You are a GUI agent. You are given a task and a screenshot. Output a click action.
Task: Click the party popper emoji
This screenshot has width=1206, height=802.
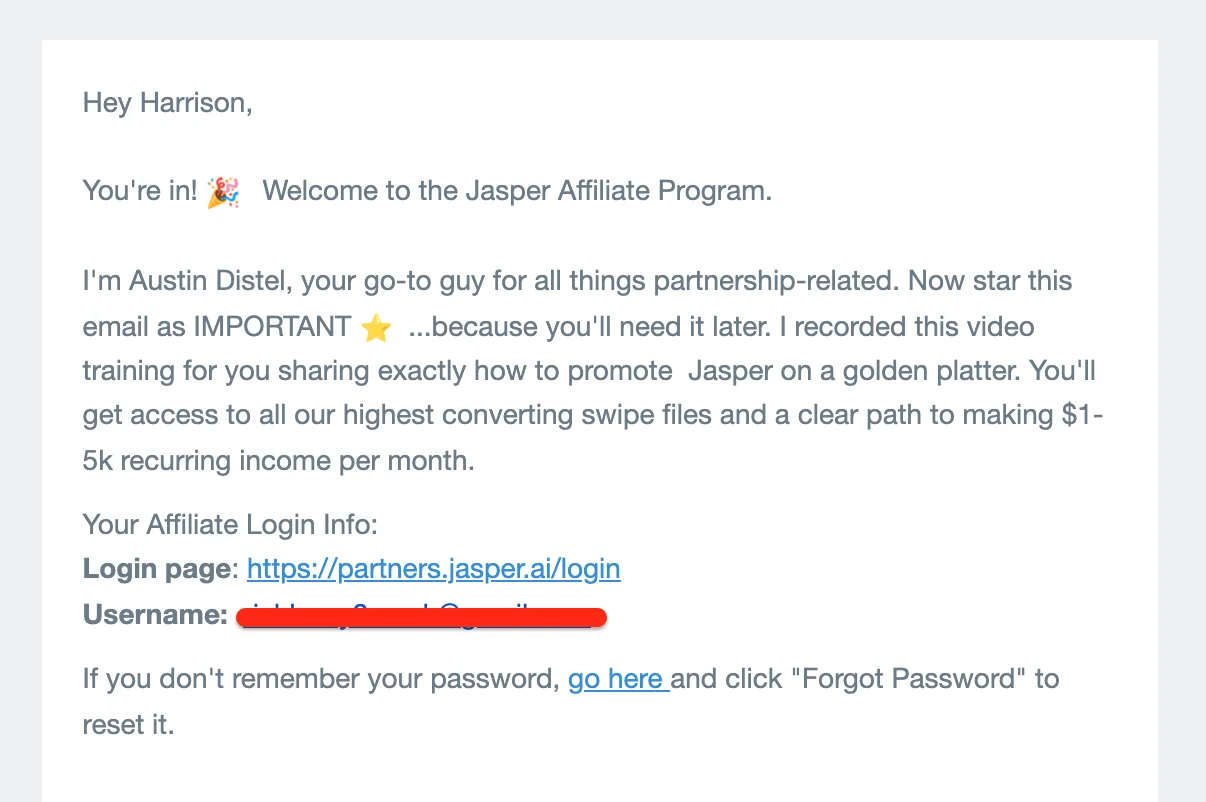(x=223, y=192)
